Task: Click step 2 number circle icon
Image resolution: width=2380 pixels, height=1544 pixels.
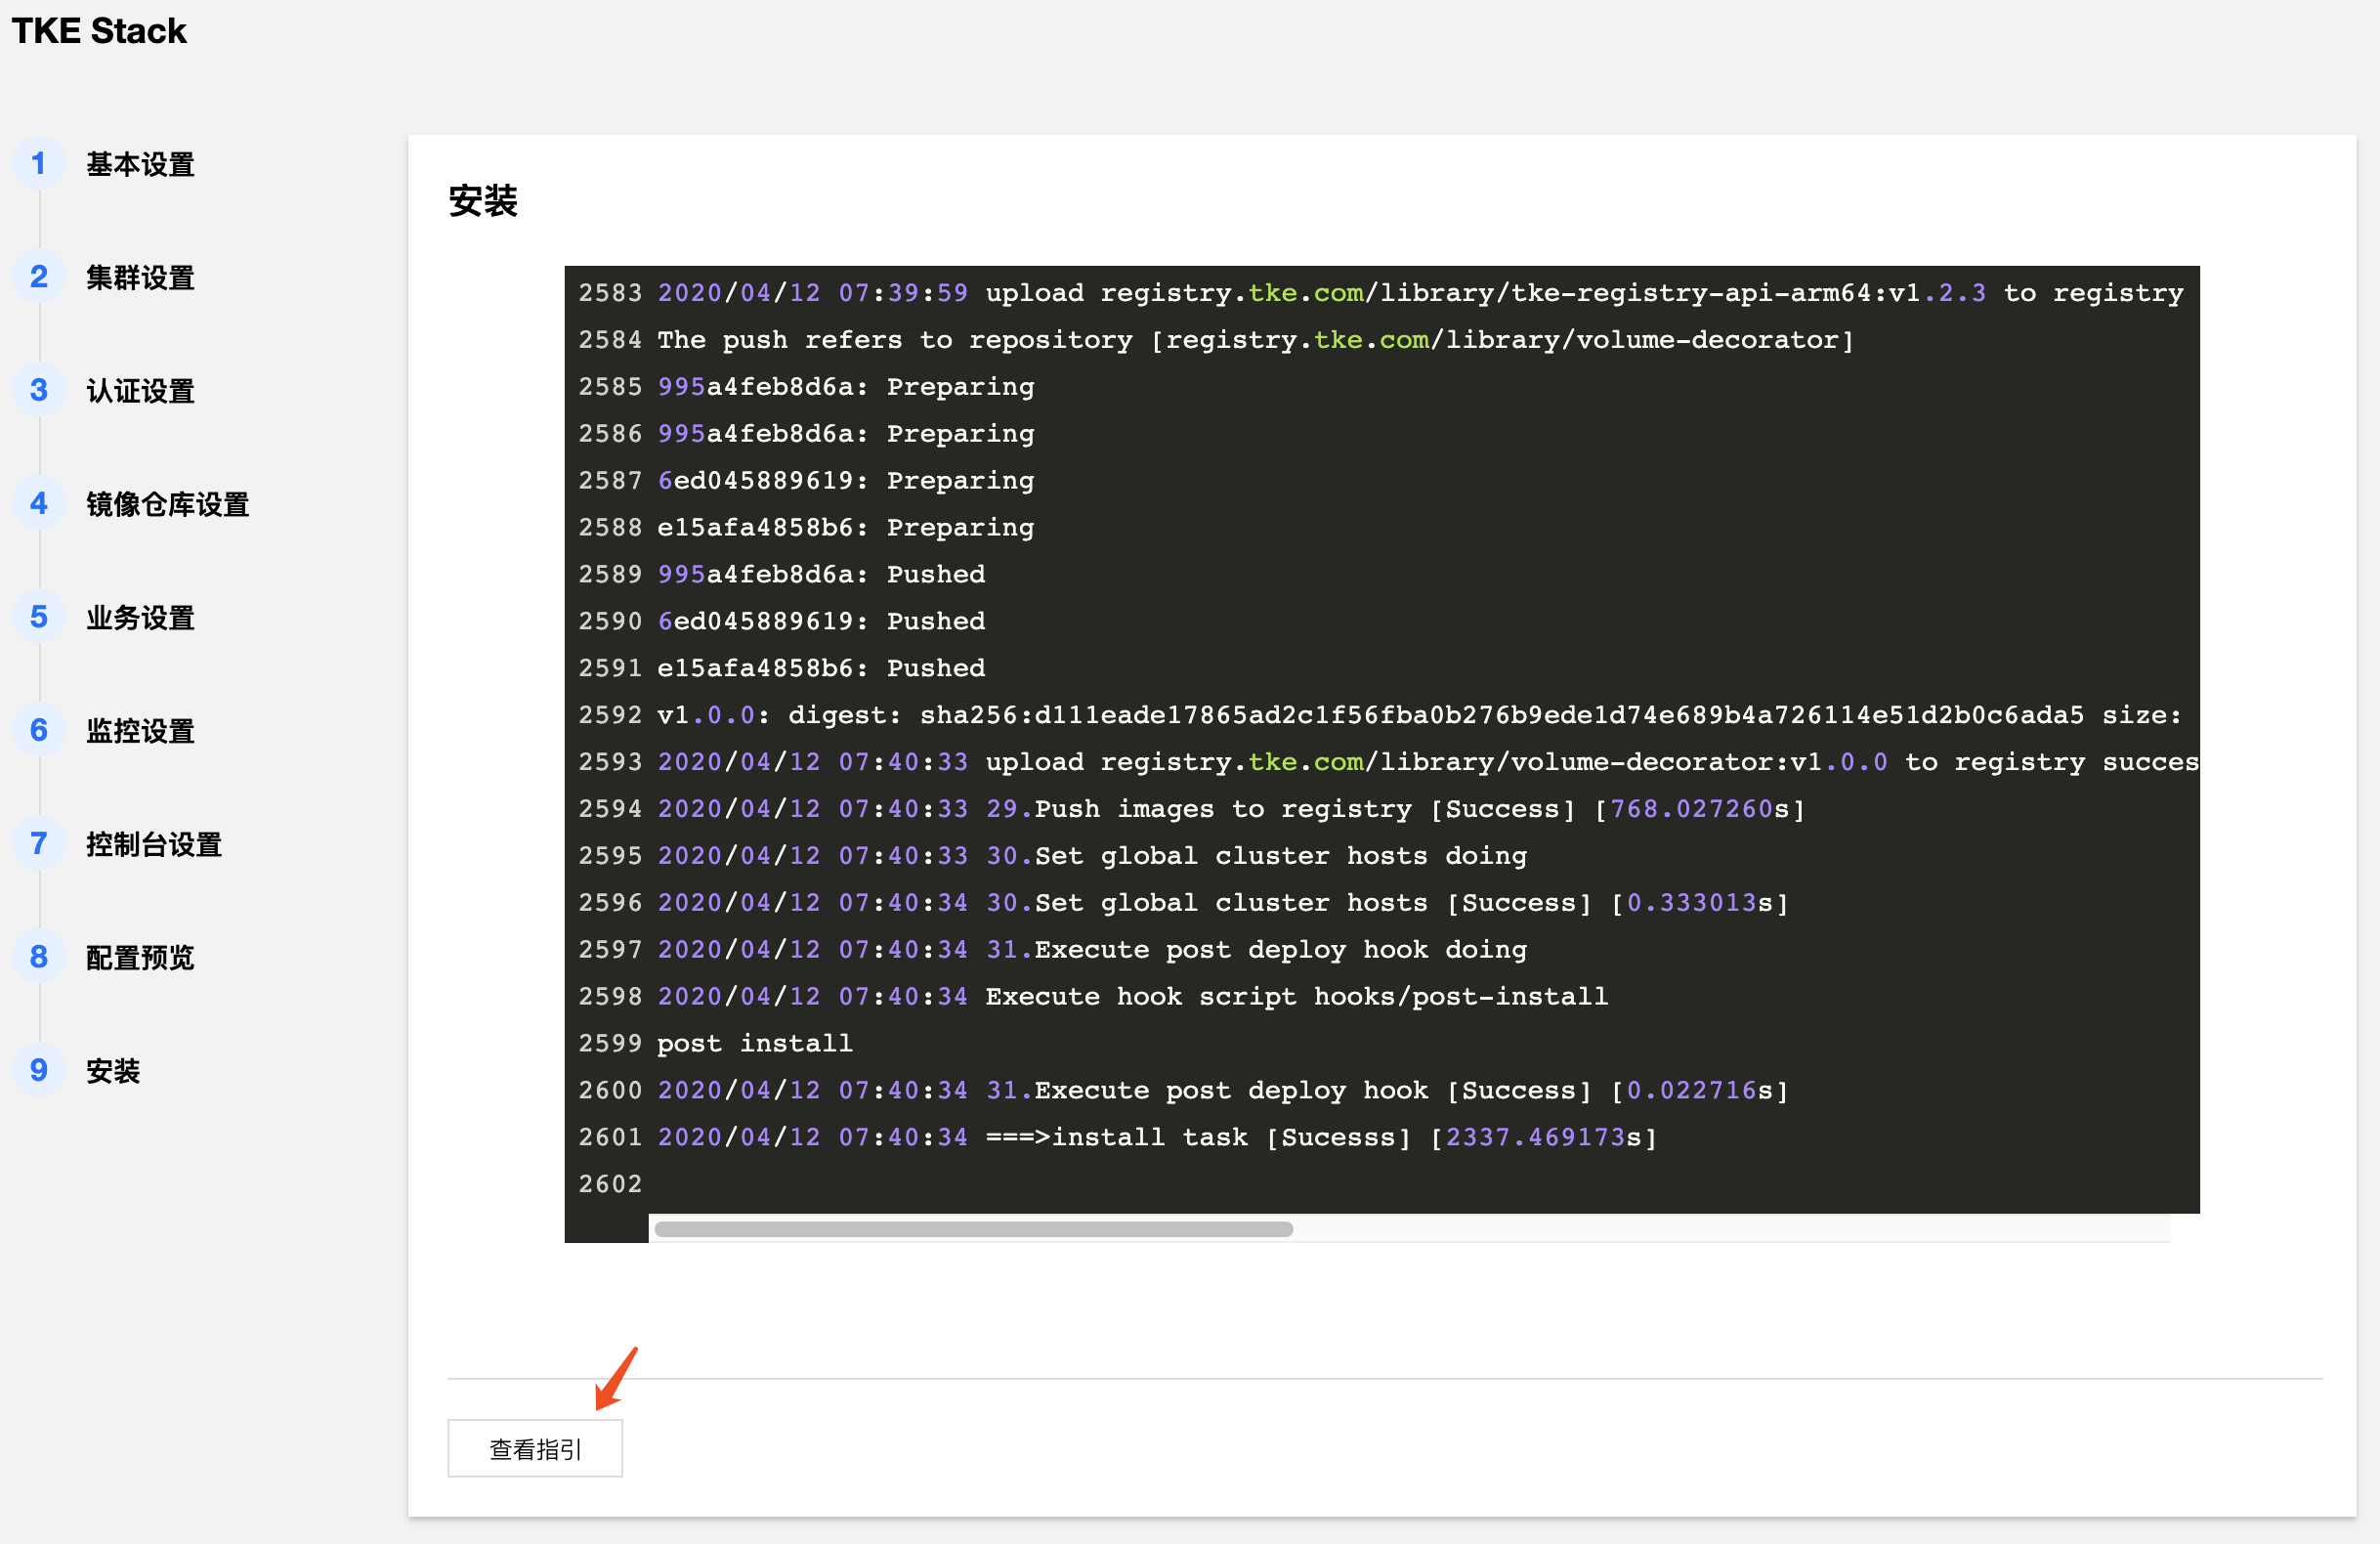Action: (39, 277)
